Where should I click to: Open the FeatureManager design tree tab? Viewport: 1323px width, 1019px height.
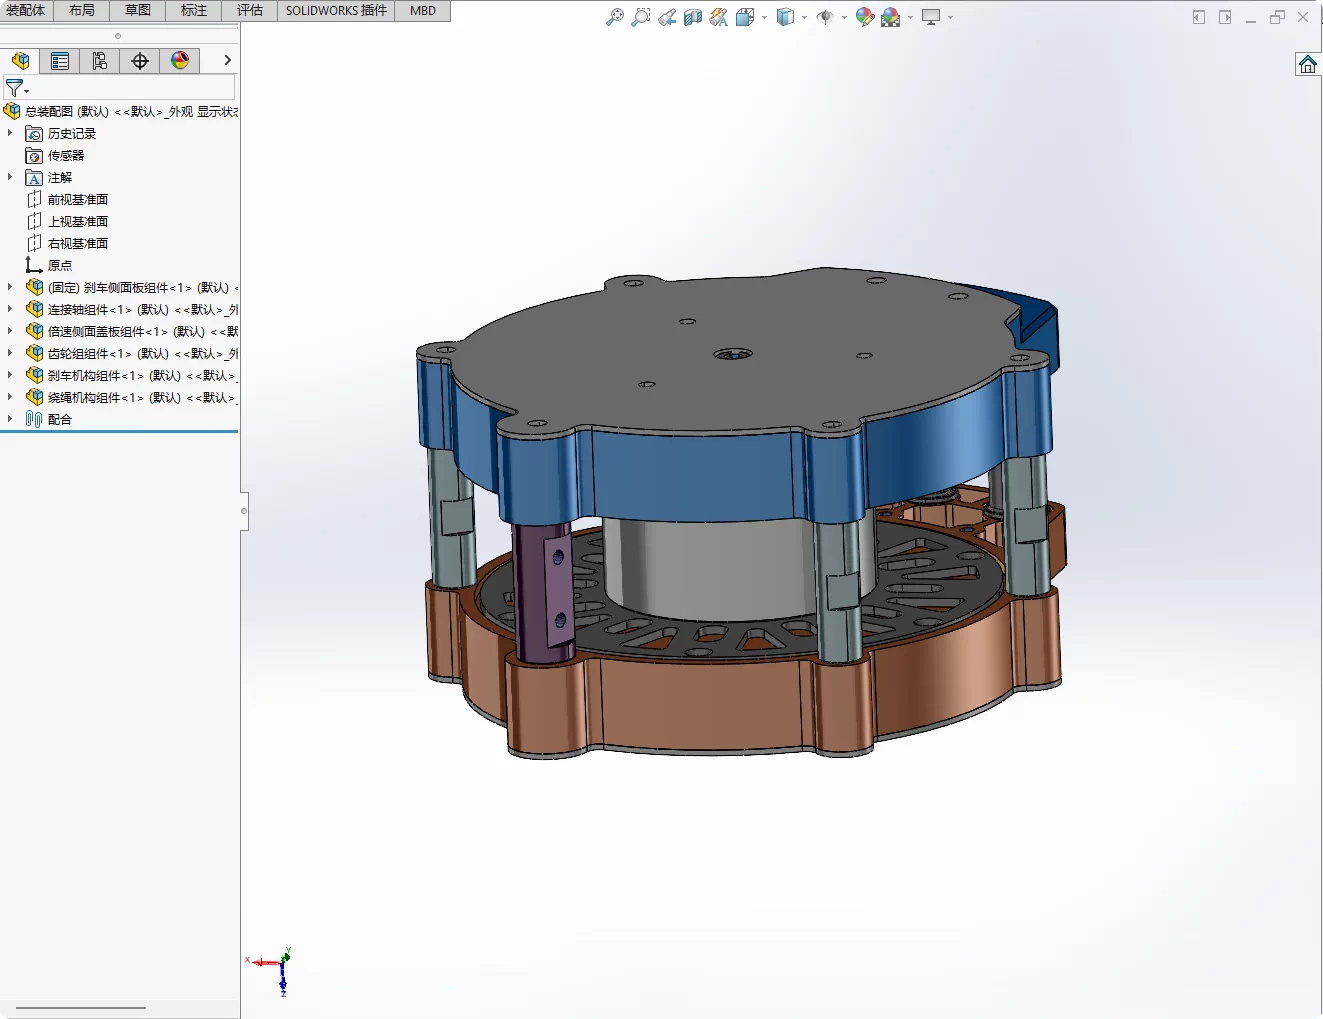pos(20,60)
